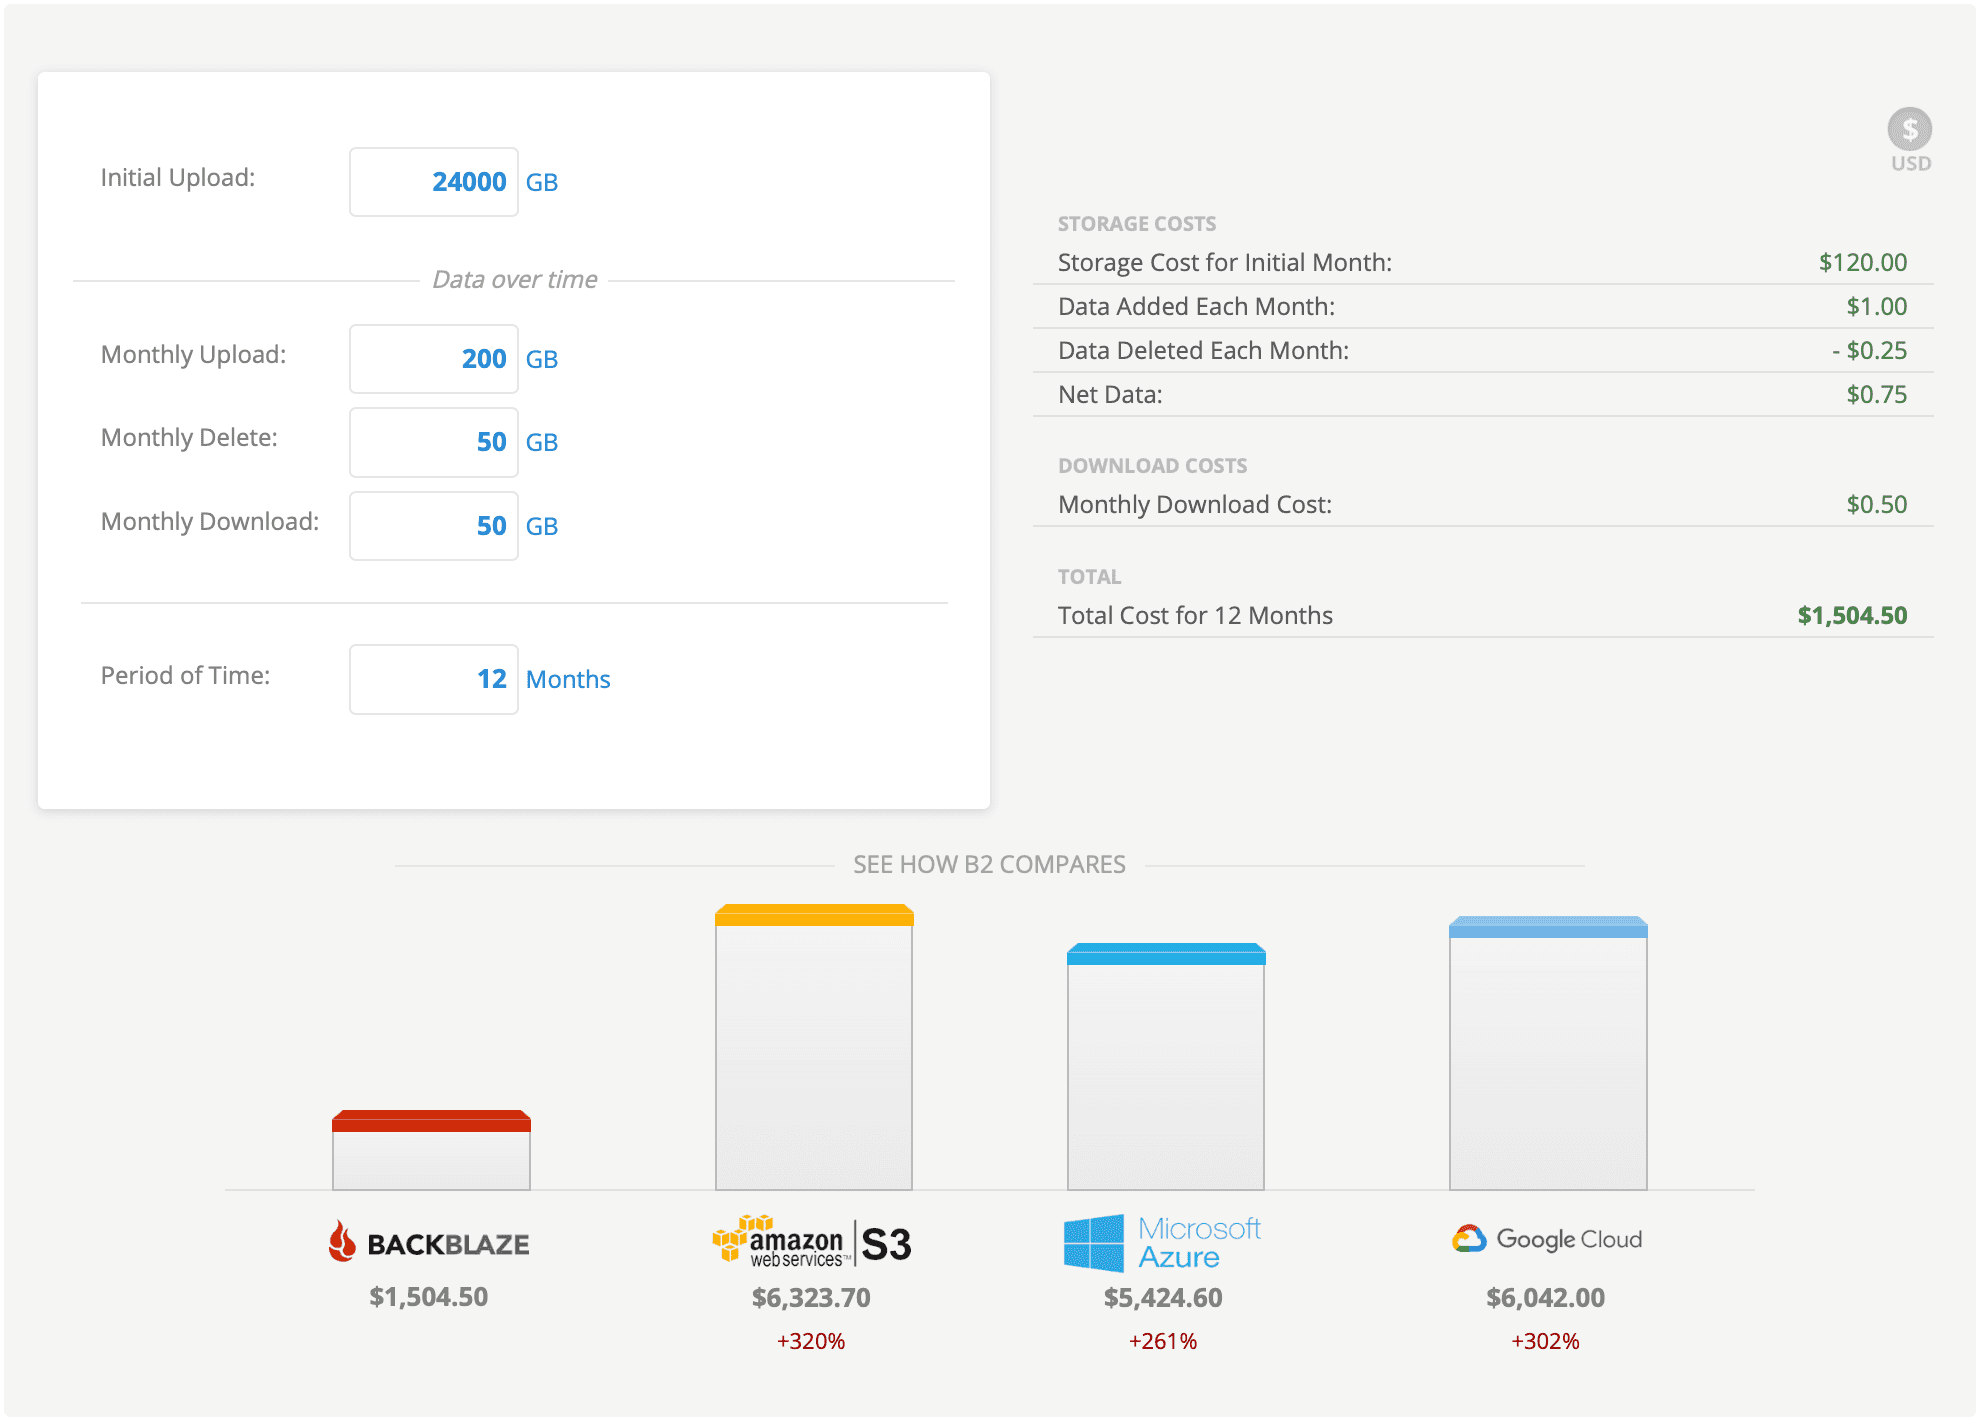Click GB unit next to Initial Upload
The width and height of the screenshot is (1980, 1418).
pos(542,183)
